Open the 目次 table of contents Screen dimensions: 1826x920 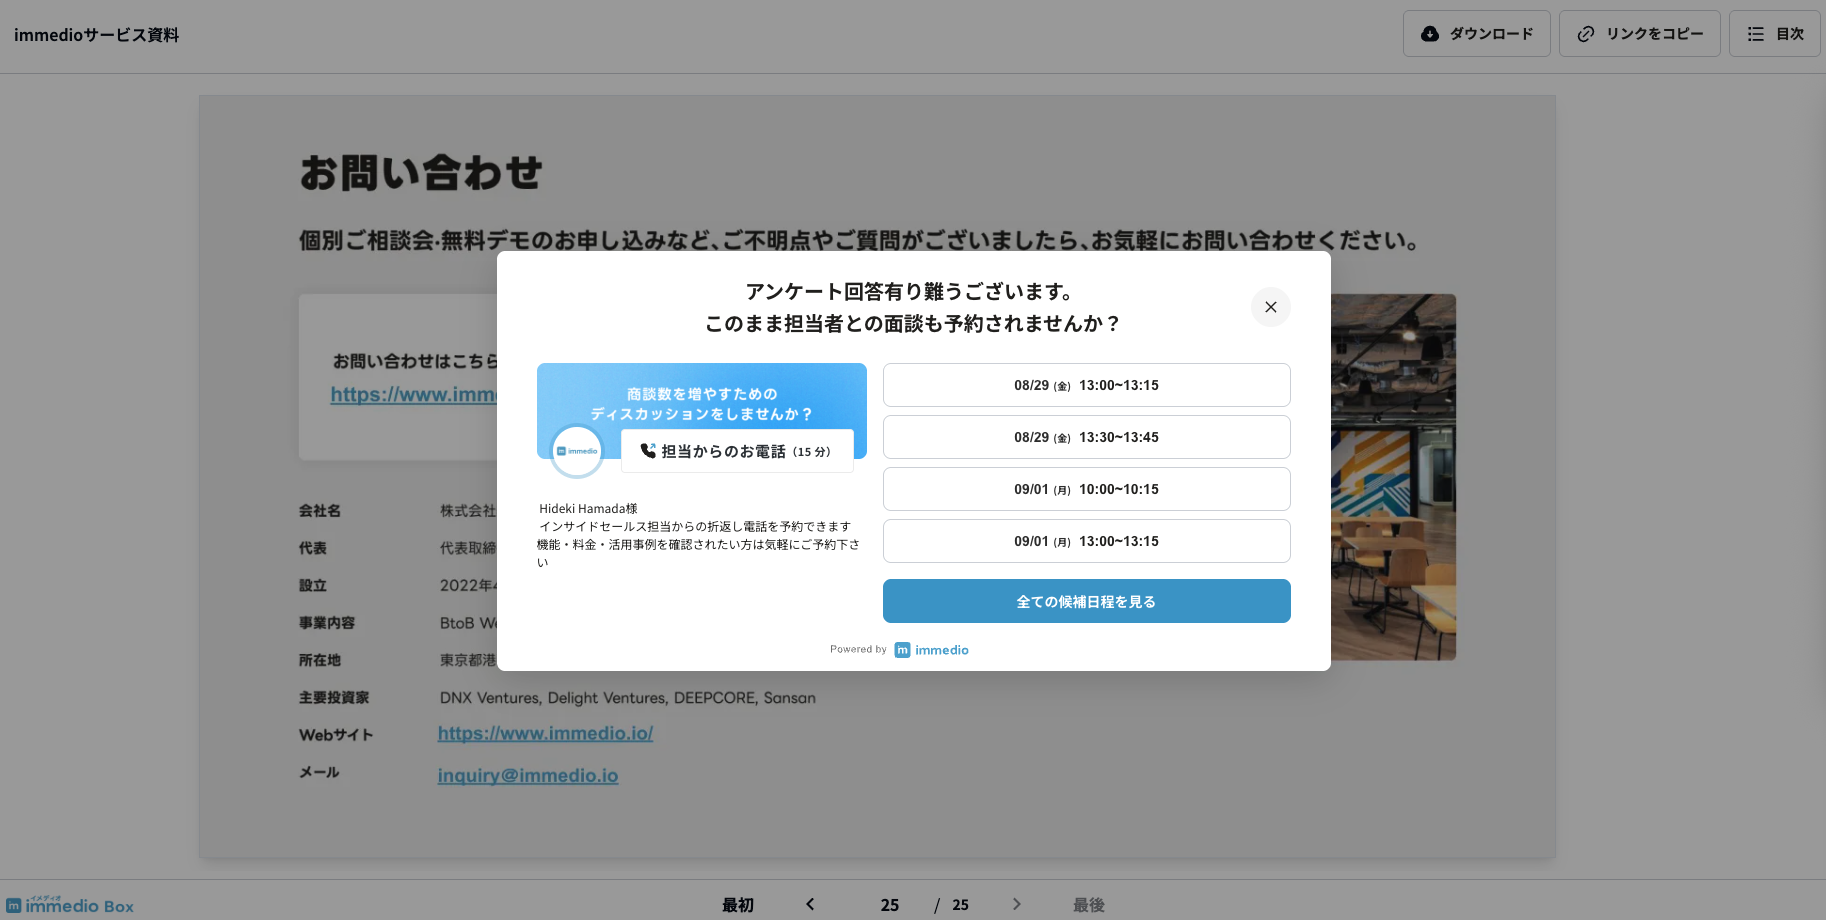(1774, 34)
